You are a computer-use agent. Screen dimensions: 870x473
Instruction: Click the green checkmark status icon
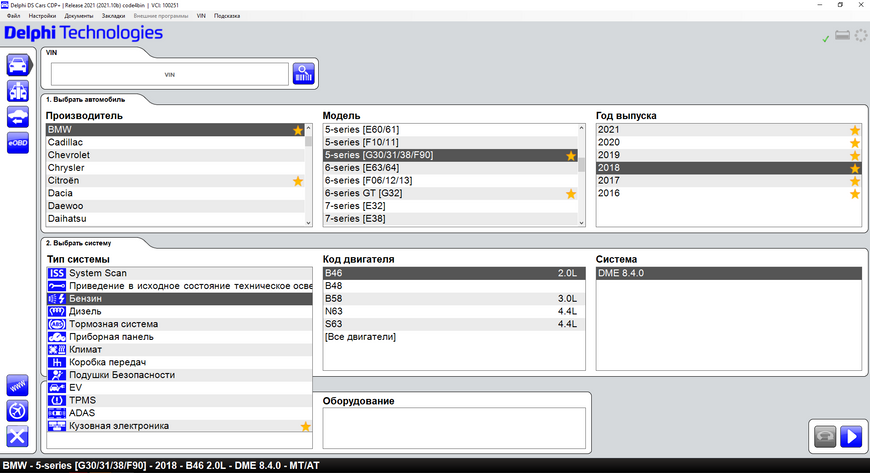coord(826,38)
